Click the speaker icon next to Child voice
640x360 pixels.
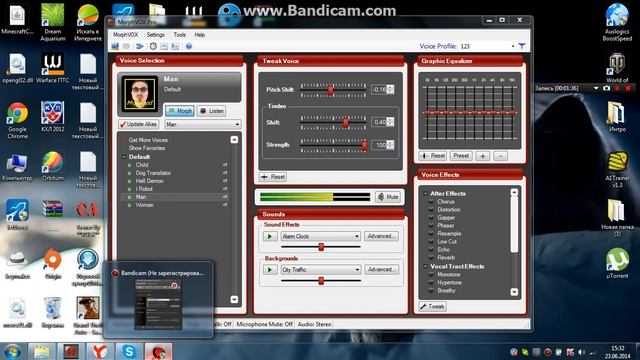(224, 165)
